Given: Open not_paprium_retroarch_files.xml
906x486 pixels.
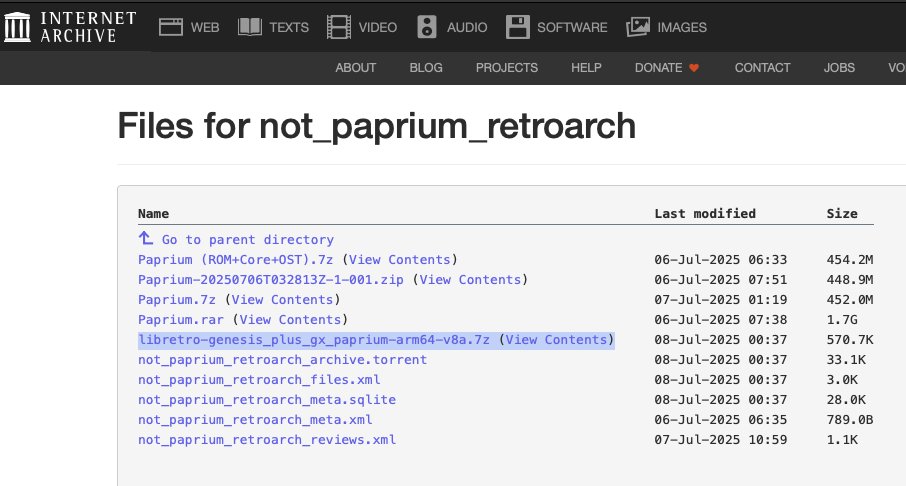Looking at the screenshot, I should pos(259,380).
